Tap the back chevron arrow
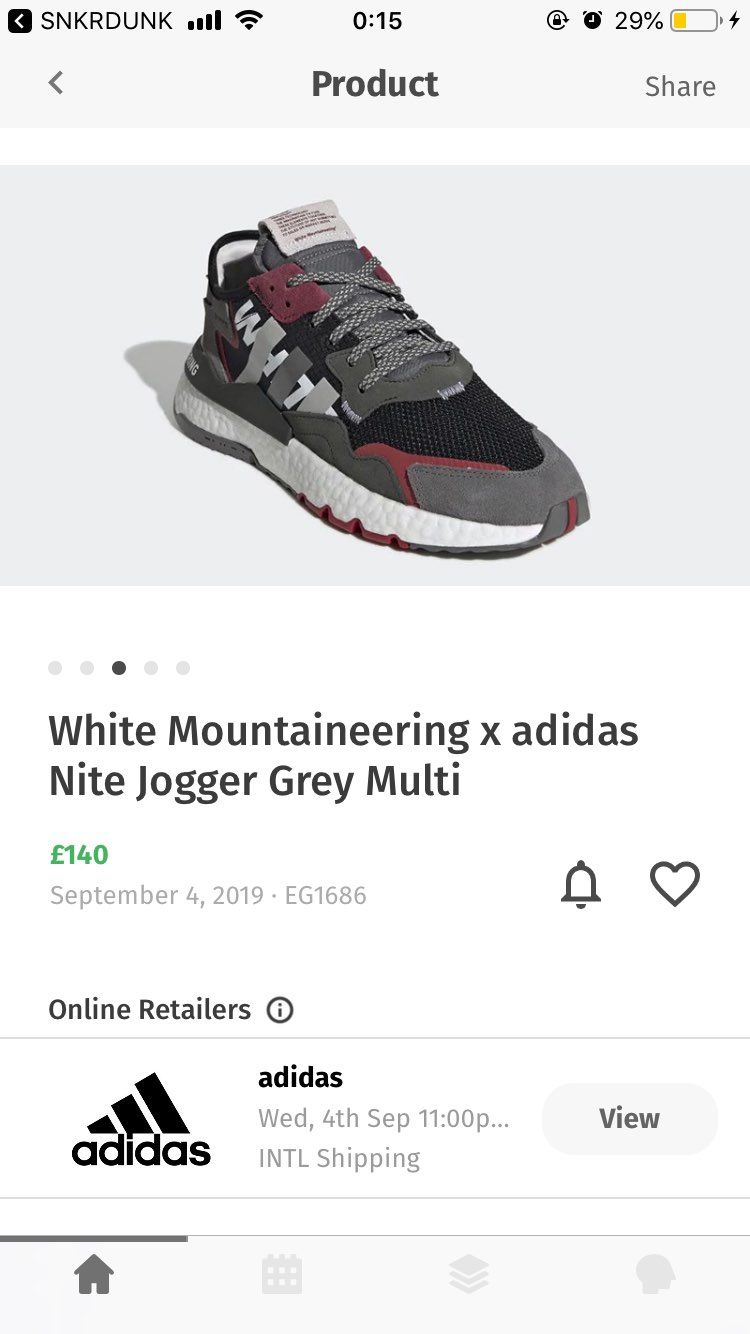Image resolution: width=750 pixels, height=1334 pixels. click(56, 83)
